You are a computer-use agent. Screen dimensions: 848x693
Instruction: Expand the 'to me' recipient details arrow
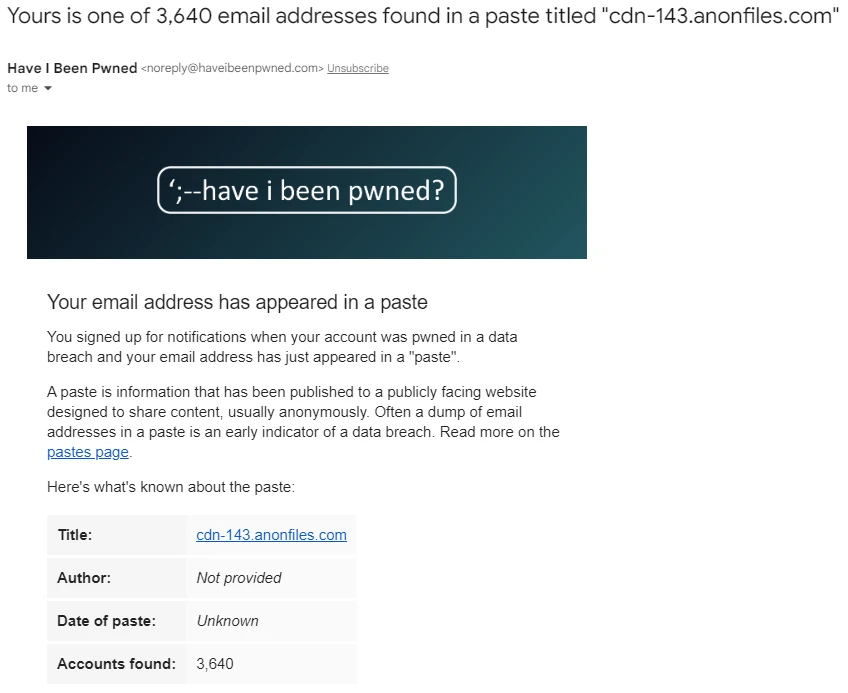click(48, 88)
